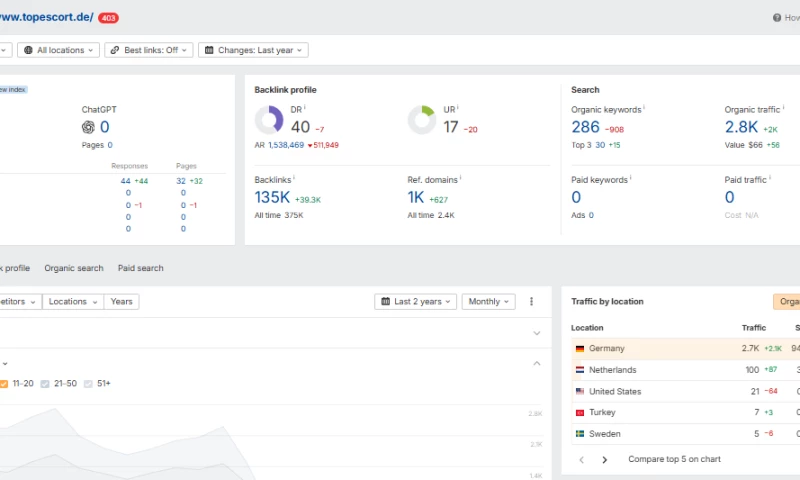Select the Organic tab in Traffic by location
The height and width of the screenshot is (480, 800).
coord(787,301)
